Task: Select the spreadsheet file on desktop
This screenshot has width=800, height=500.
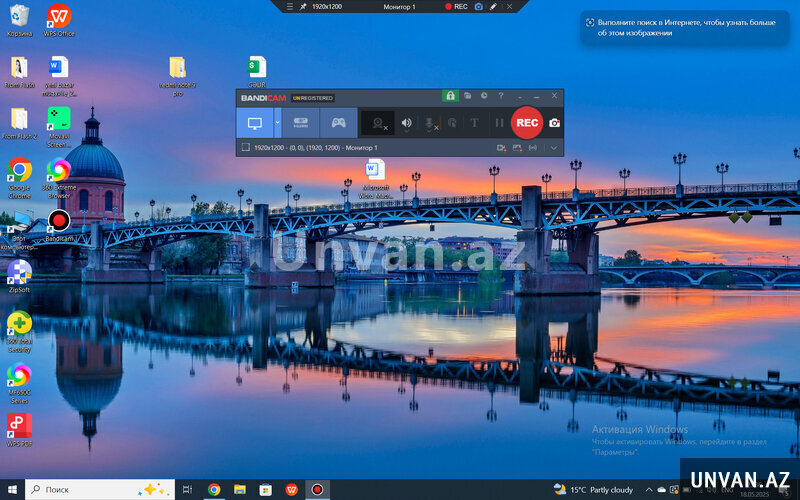Action: [x=257, y=72]
